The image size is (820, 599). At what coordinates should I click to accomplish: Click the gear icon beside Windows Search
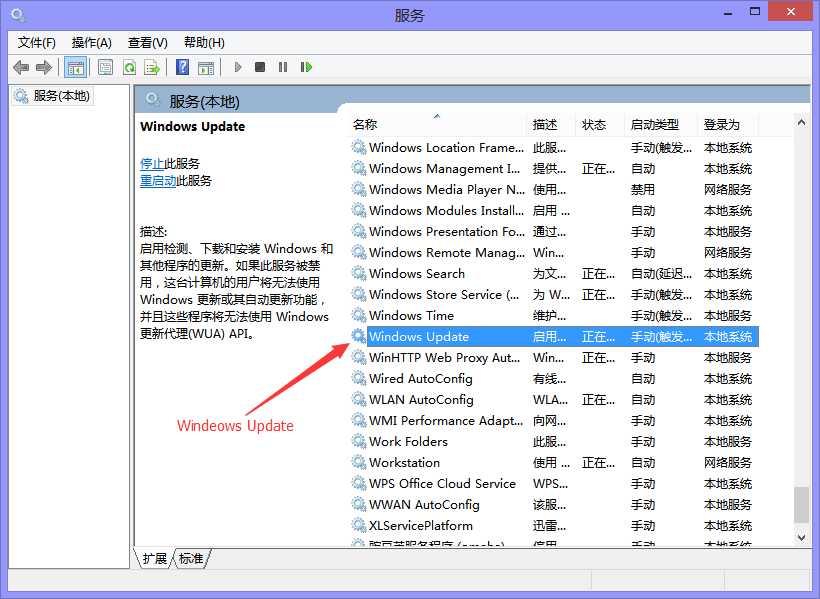(x=358, y=273)
